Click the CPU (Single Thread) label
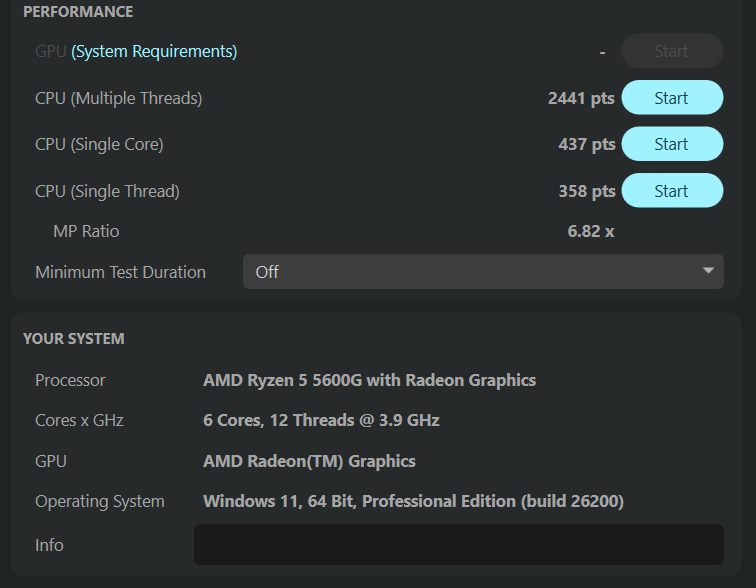Viewport: 756px width, 588px height. coord(108,191)
